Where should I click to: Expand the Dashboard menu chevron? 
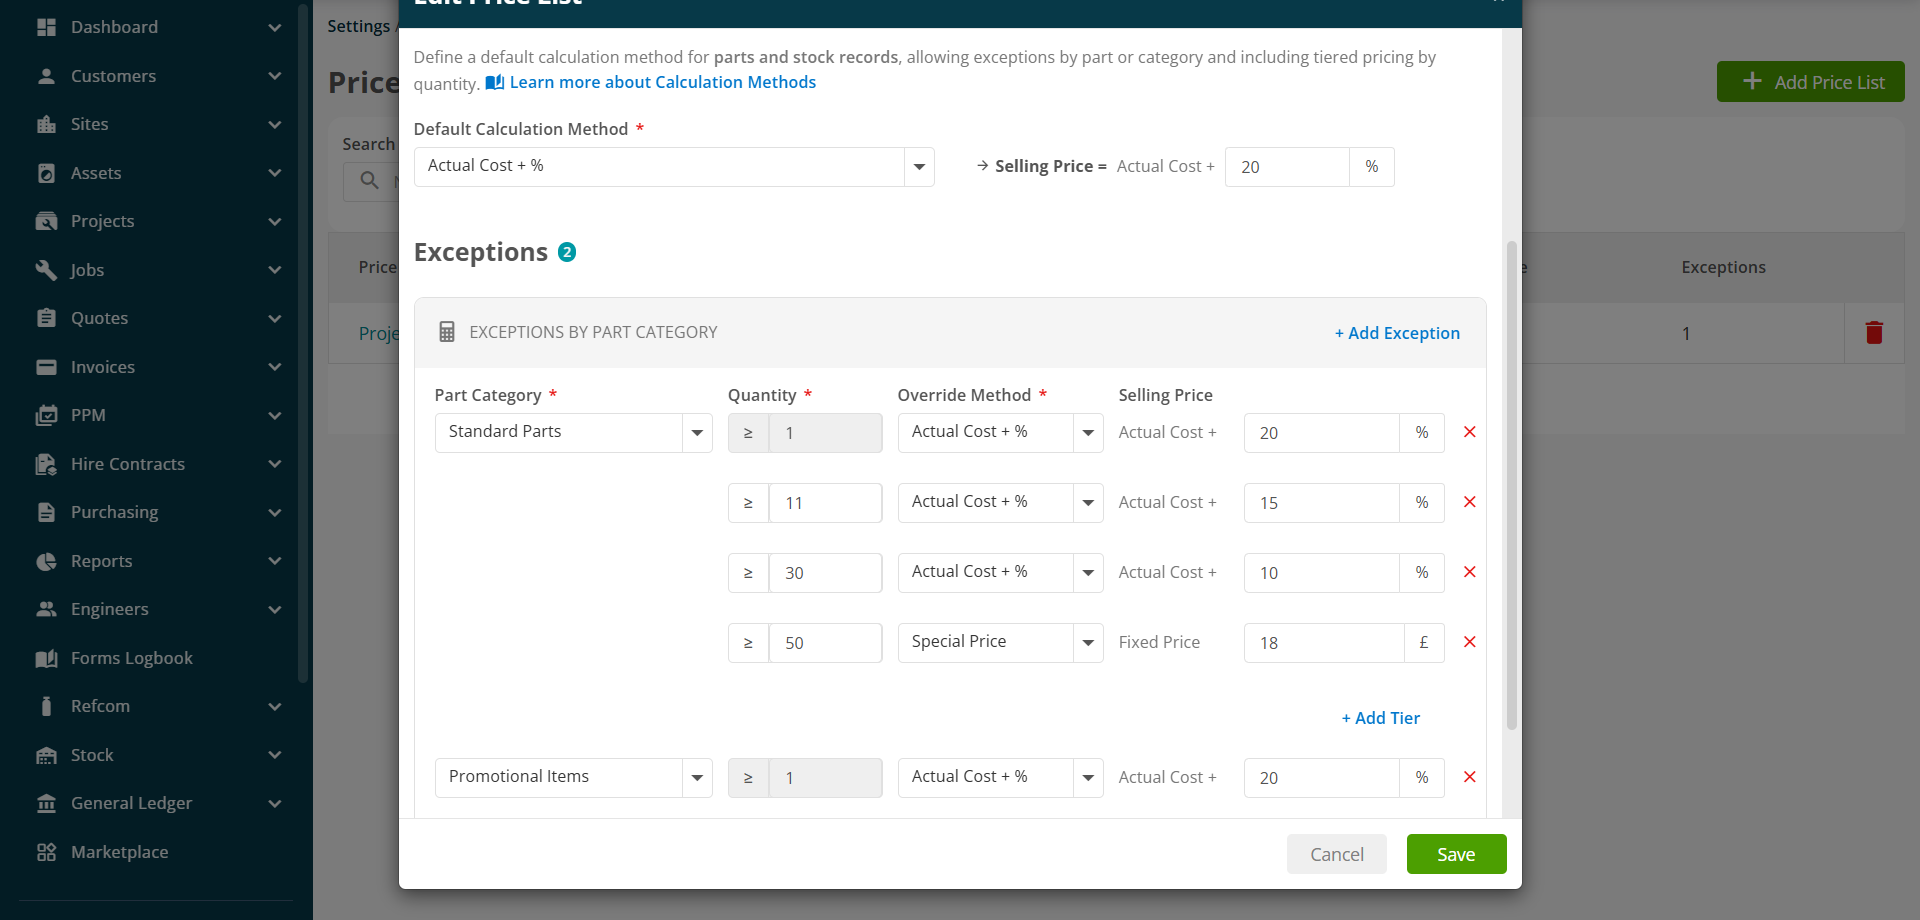[275, 27]
